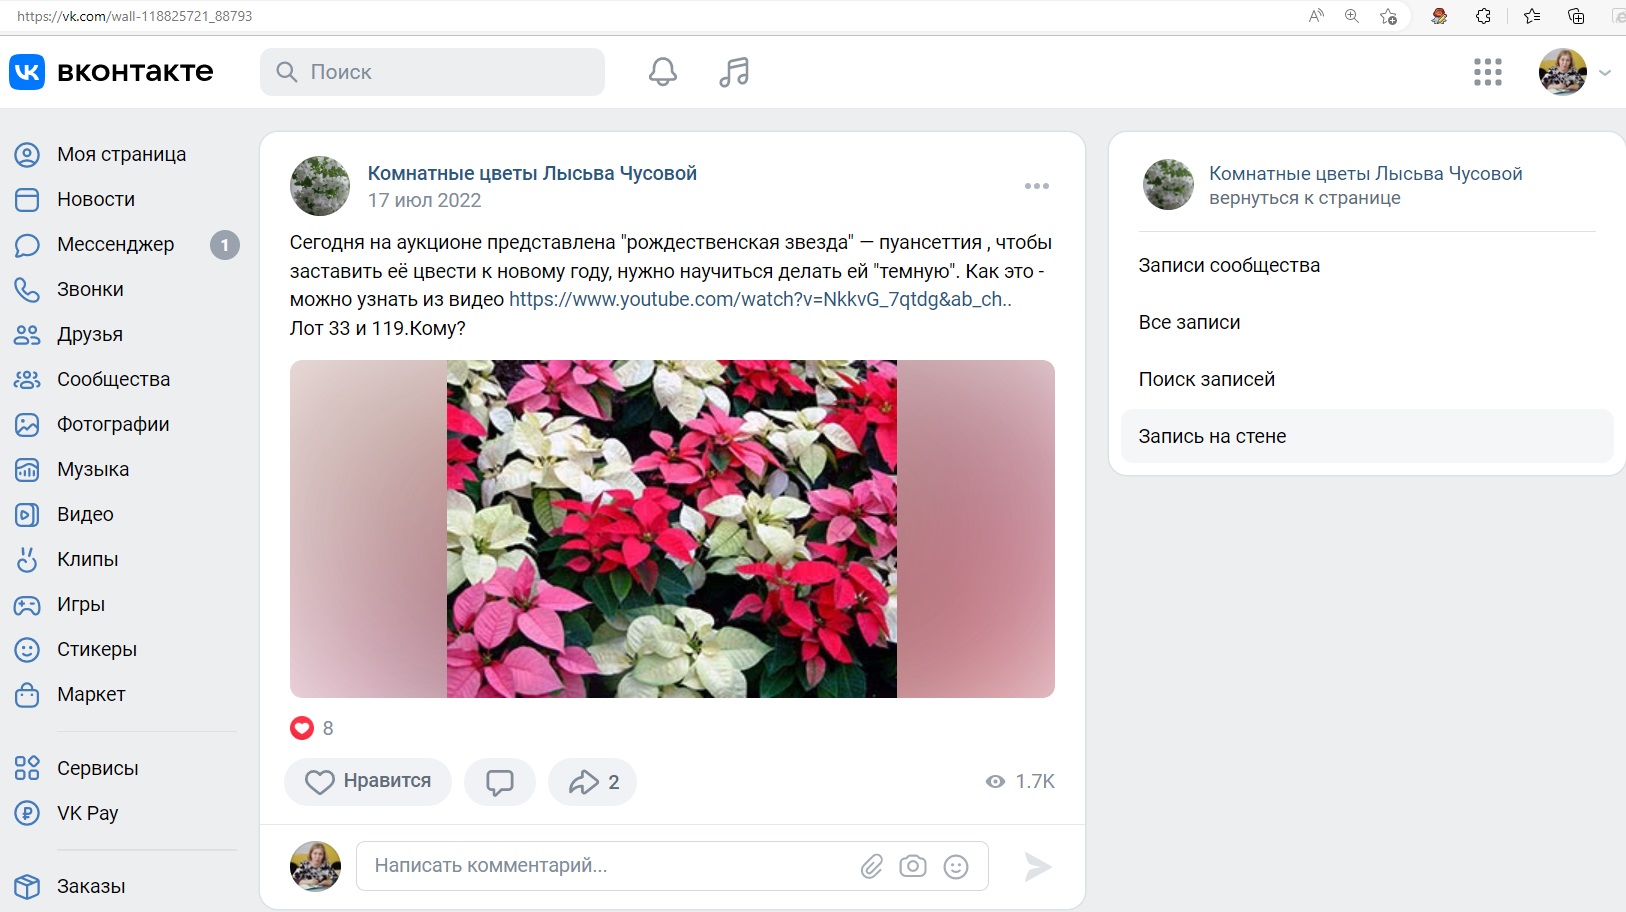This screenshot has width=1626, height=912.
Task: Attach a file with the paperclip icon
Action: pos(872,866)
